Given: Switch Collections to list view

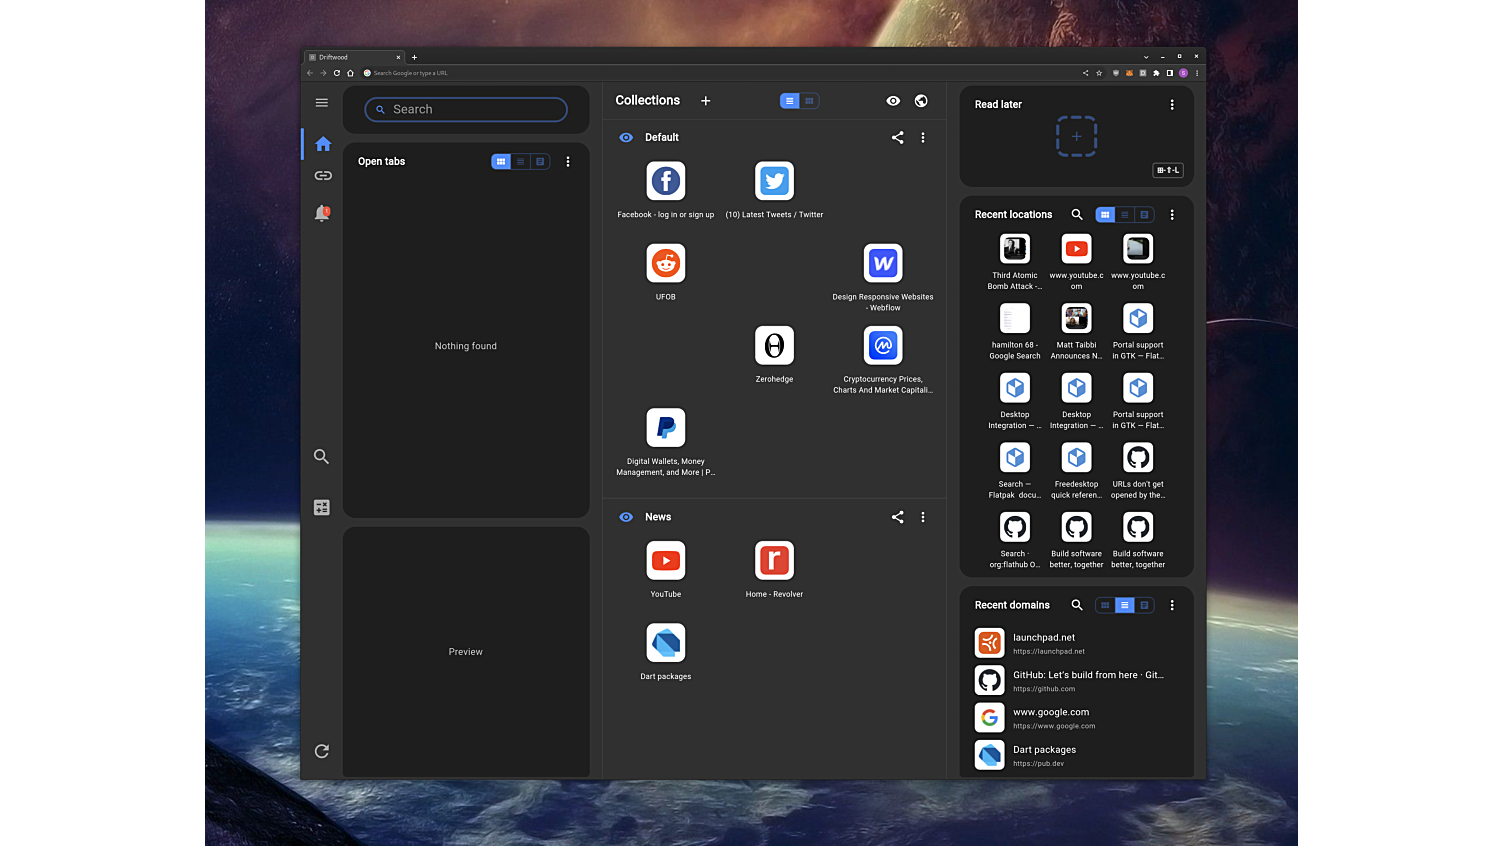Looking at the screenshot, I should click(x=790, y=101).
